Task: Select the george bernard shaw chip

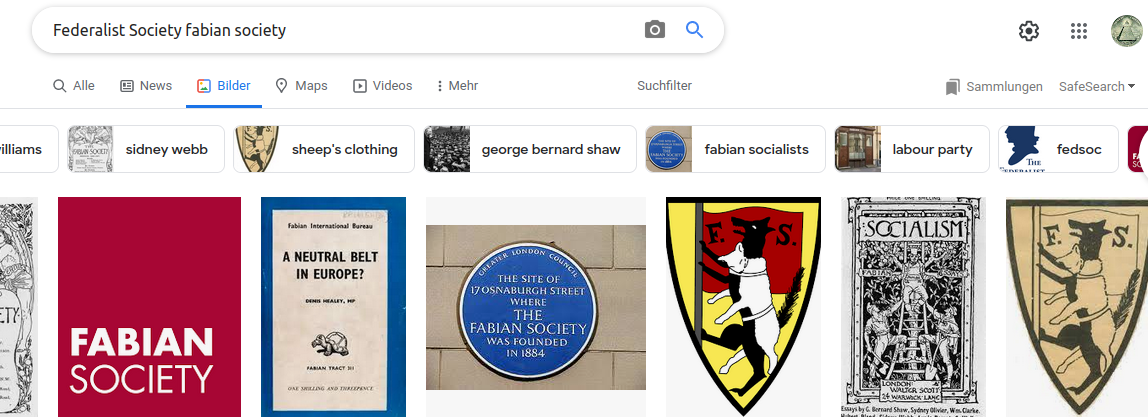Action: click(530, 149)
